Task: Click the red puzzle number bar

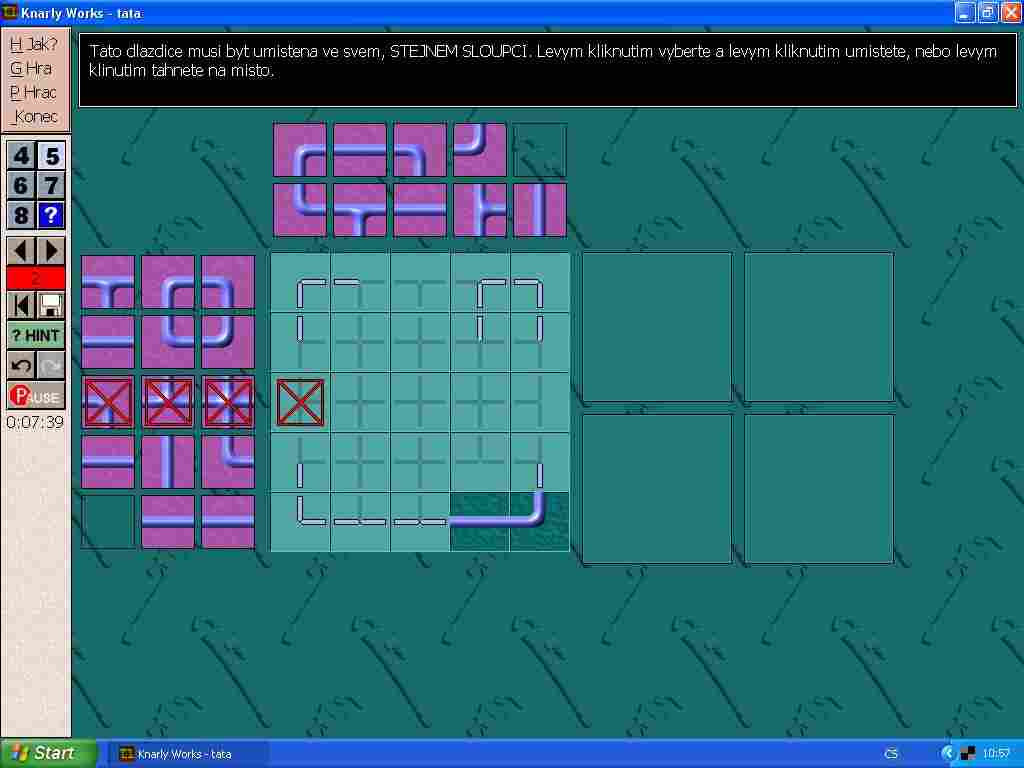Action: pyautogui.click(x=36, y=278)
